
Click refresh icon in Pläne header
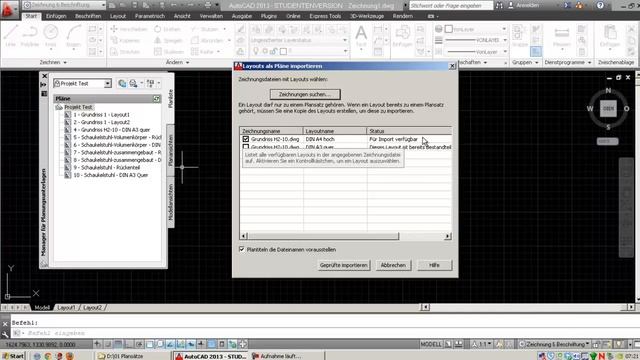(156, 99)
